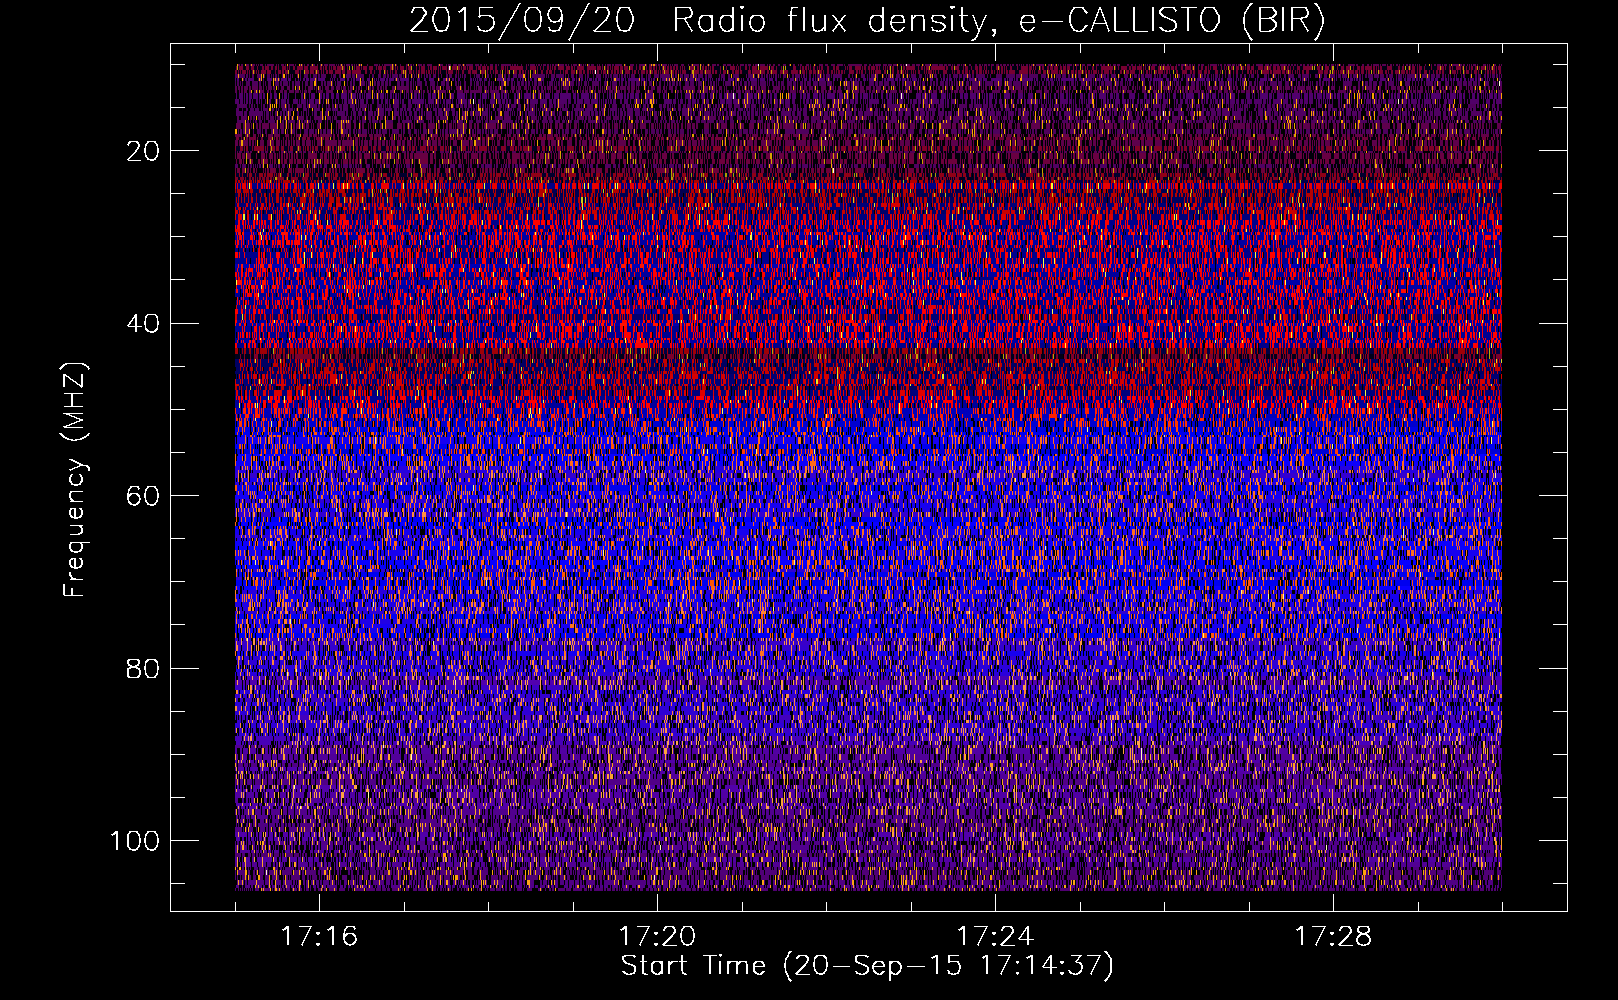Click the 80 MHz frequency tick label
Viewport: 1618px width, 1000px height.
(x=143, y=669)
